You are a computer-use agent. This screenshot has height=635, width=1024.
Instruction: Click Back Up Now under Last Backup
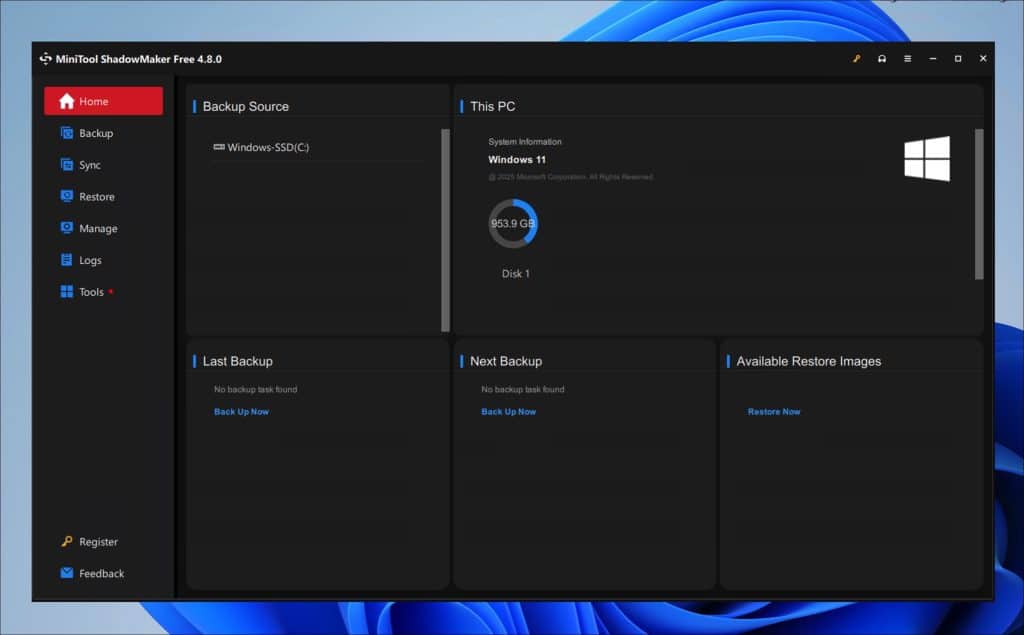(x=241, y=412)
